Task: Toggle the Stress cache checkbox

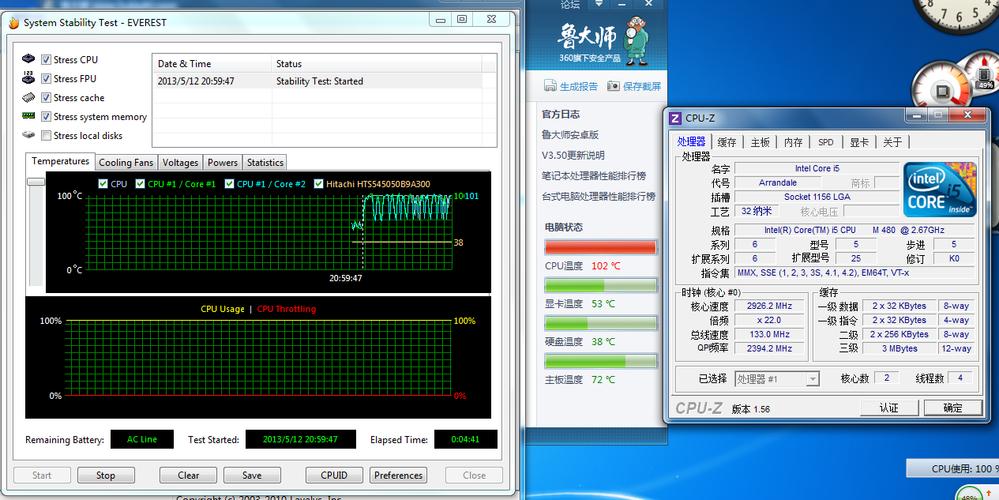Action: (46, 97)
